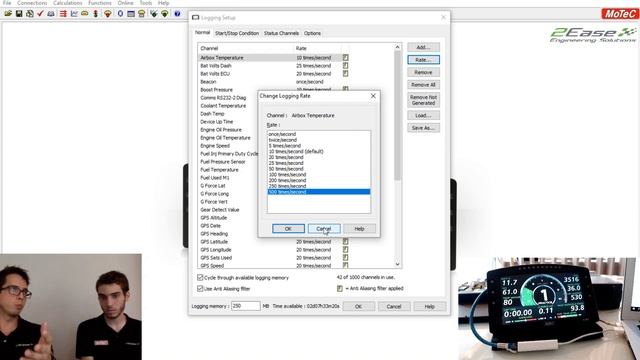Click channel list scrollbar up arrow
The image size is (640, 360).
[398, 47]
